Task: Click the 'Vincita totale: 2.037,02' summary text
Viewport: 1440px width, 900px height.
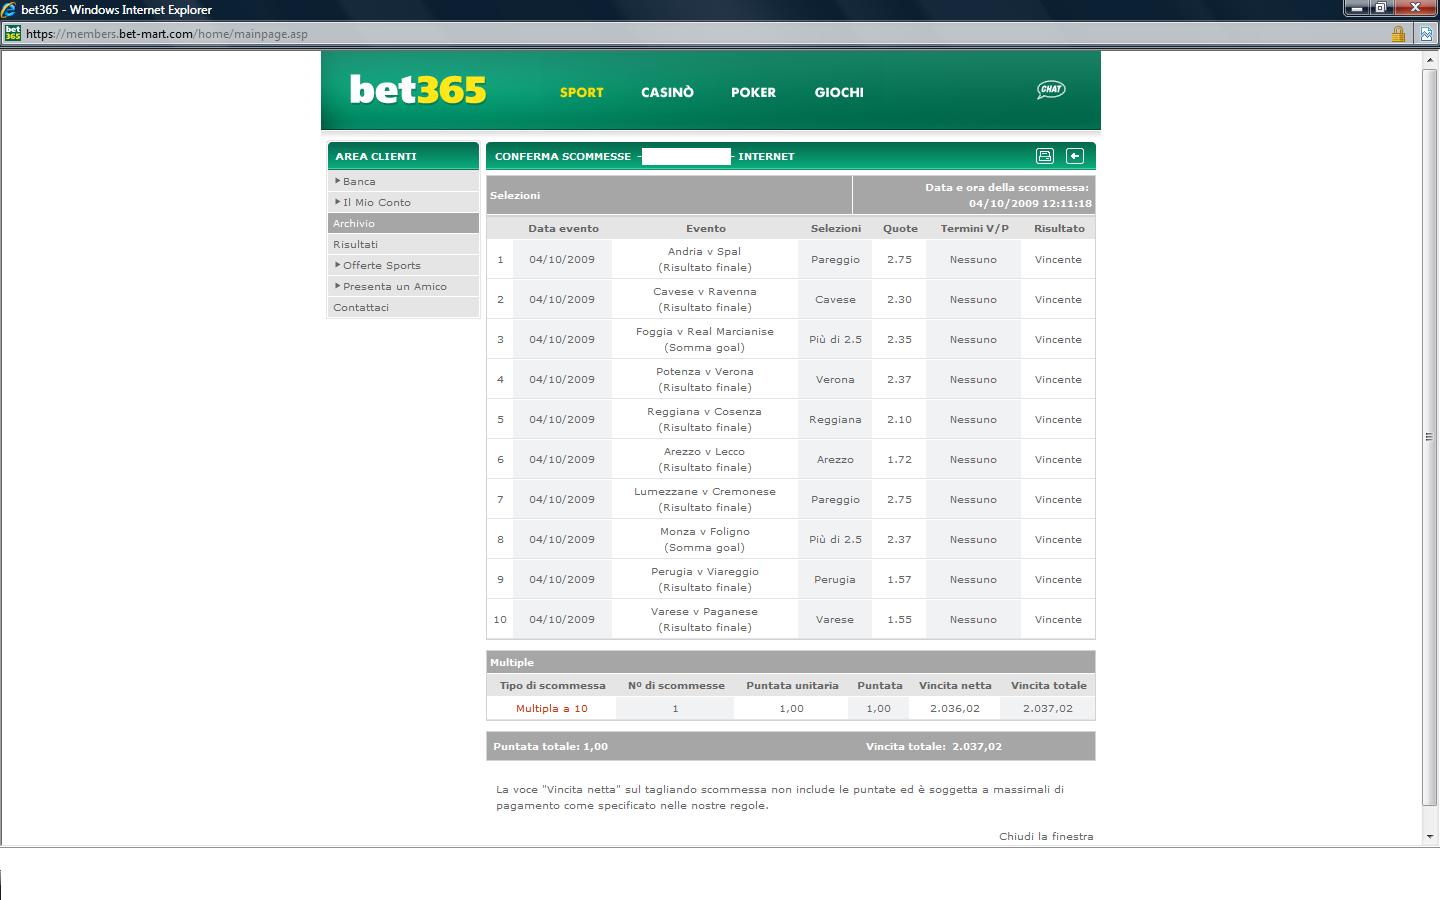Action: pyautogui.click(x=934, y=747)
